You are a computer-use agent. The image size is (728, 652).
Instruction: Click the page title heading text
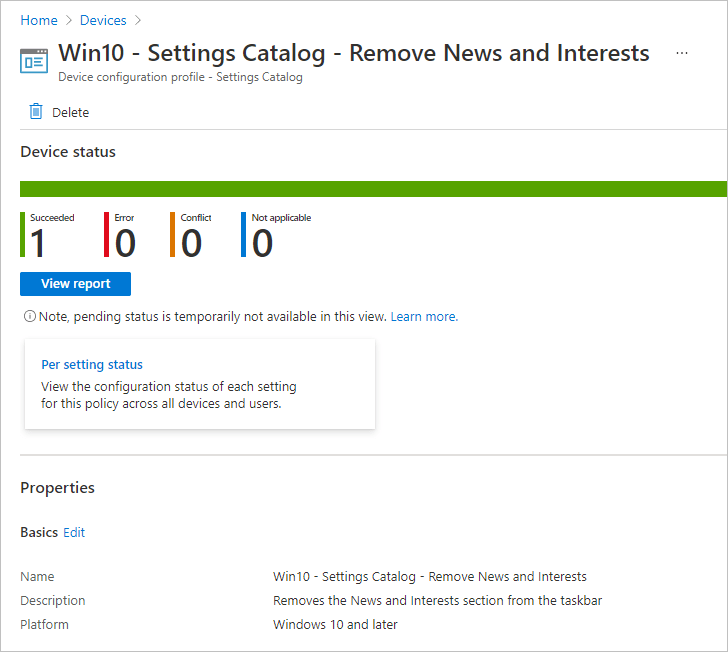pos(354,53)
